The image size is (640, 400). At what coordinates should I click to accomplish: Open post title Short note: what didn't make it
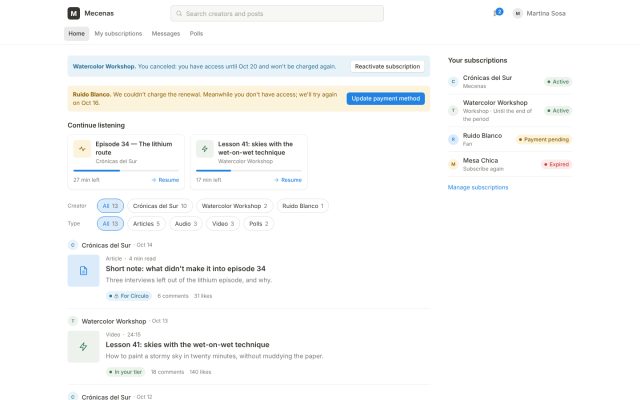pos(185,269)
